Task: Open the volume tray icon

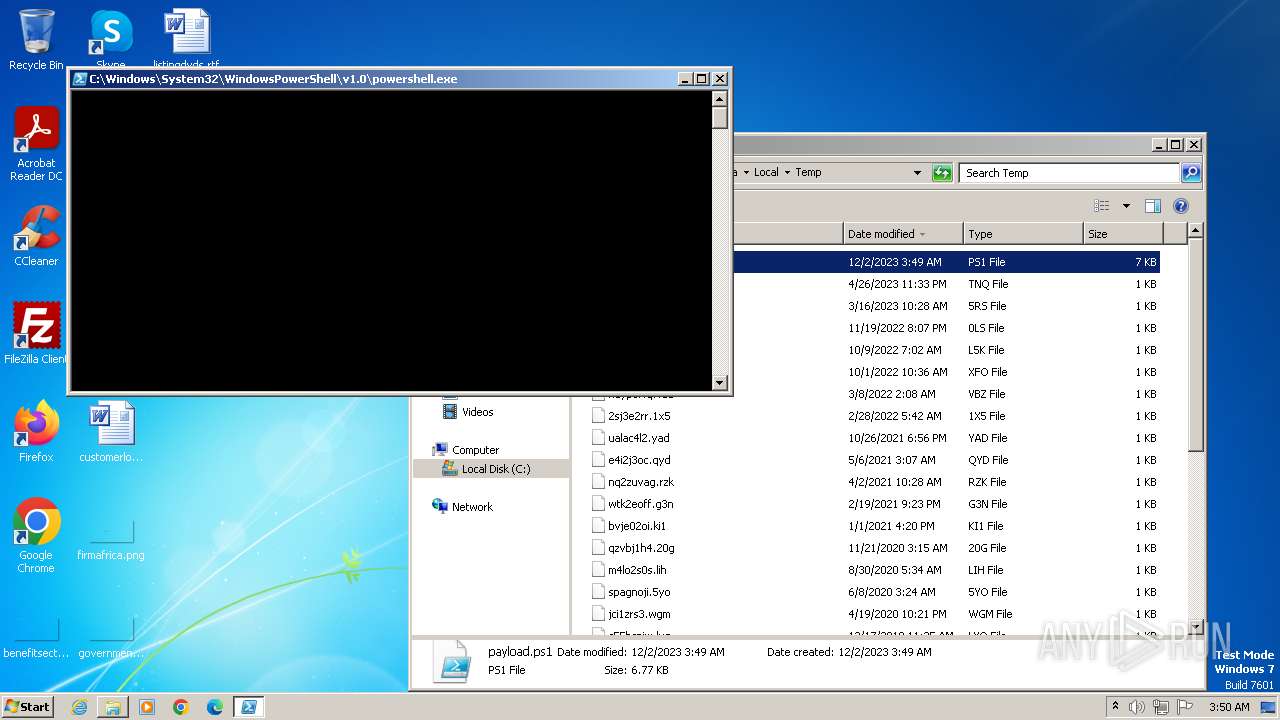Action: coord(1137,707)
